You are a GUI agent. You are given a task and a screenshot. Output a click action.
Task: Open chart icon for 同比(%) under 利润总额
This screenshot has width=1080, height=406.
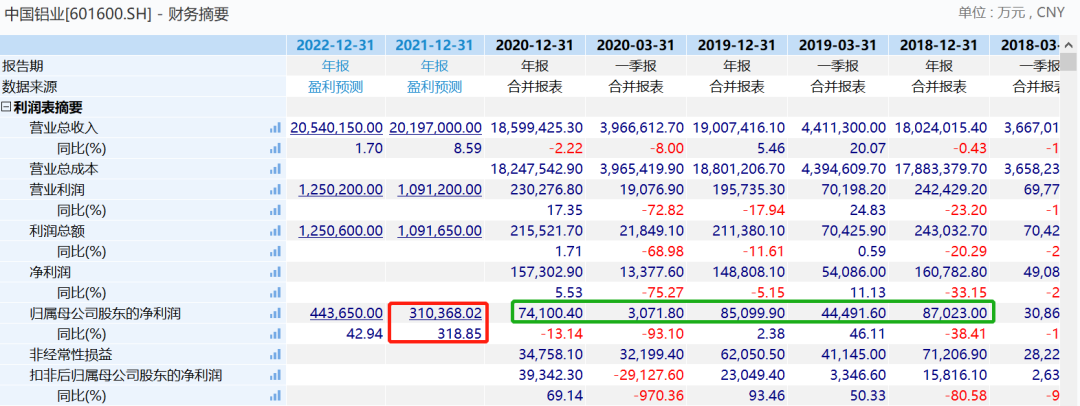tap(276, 252)
